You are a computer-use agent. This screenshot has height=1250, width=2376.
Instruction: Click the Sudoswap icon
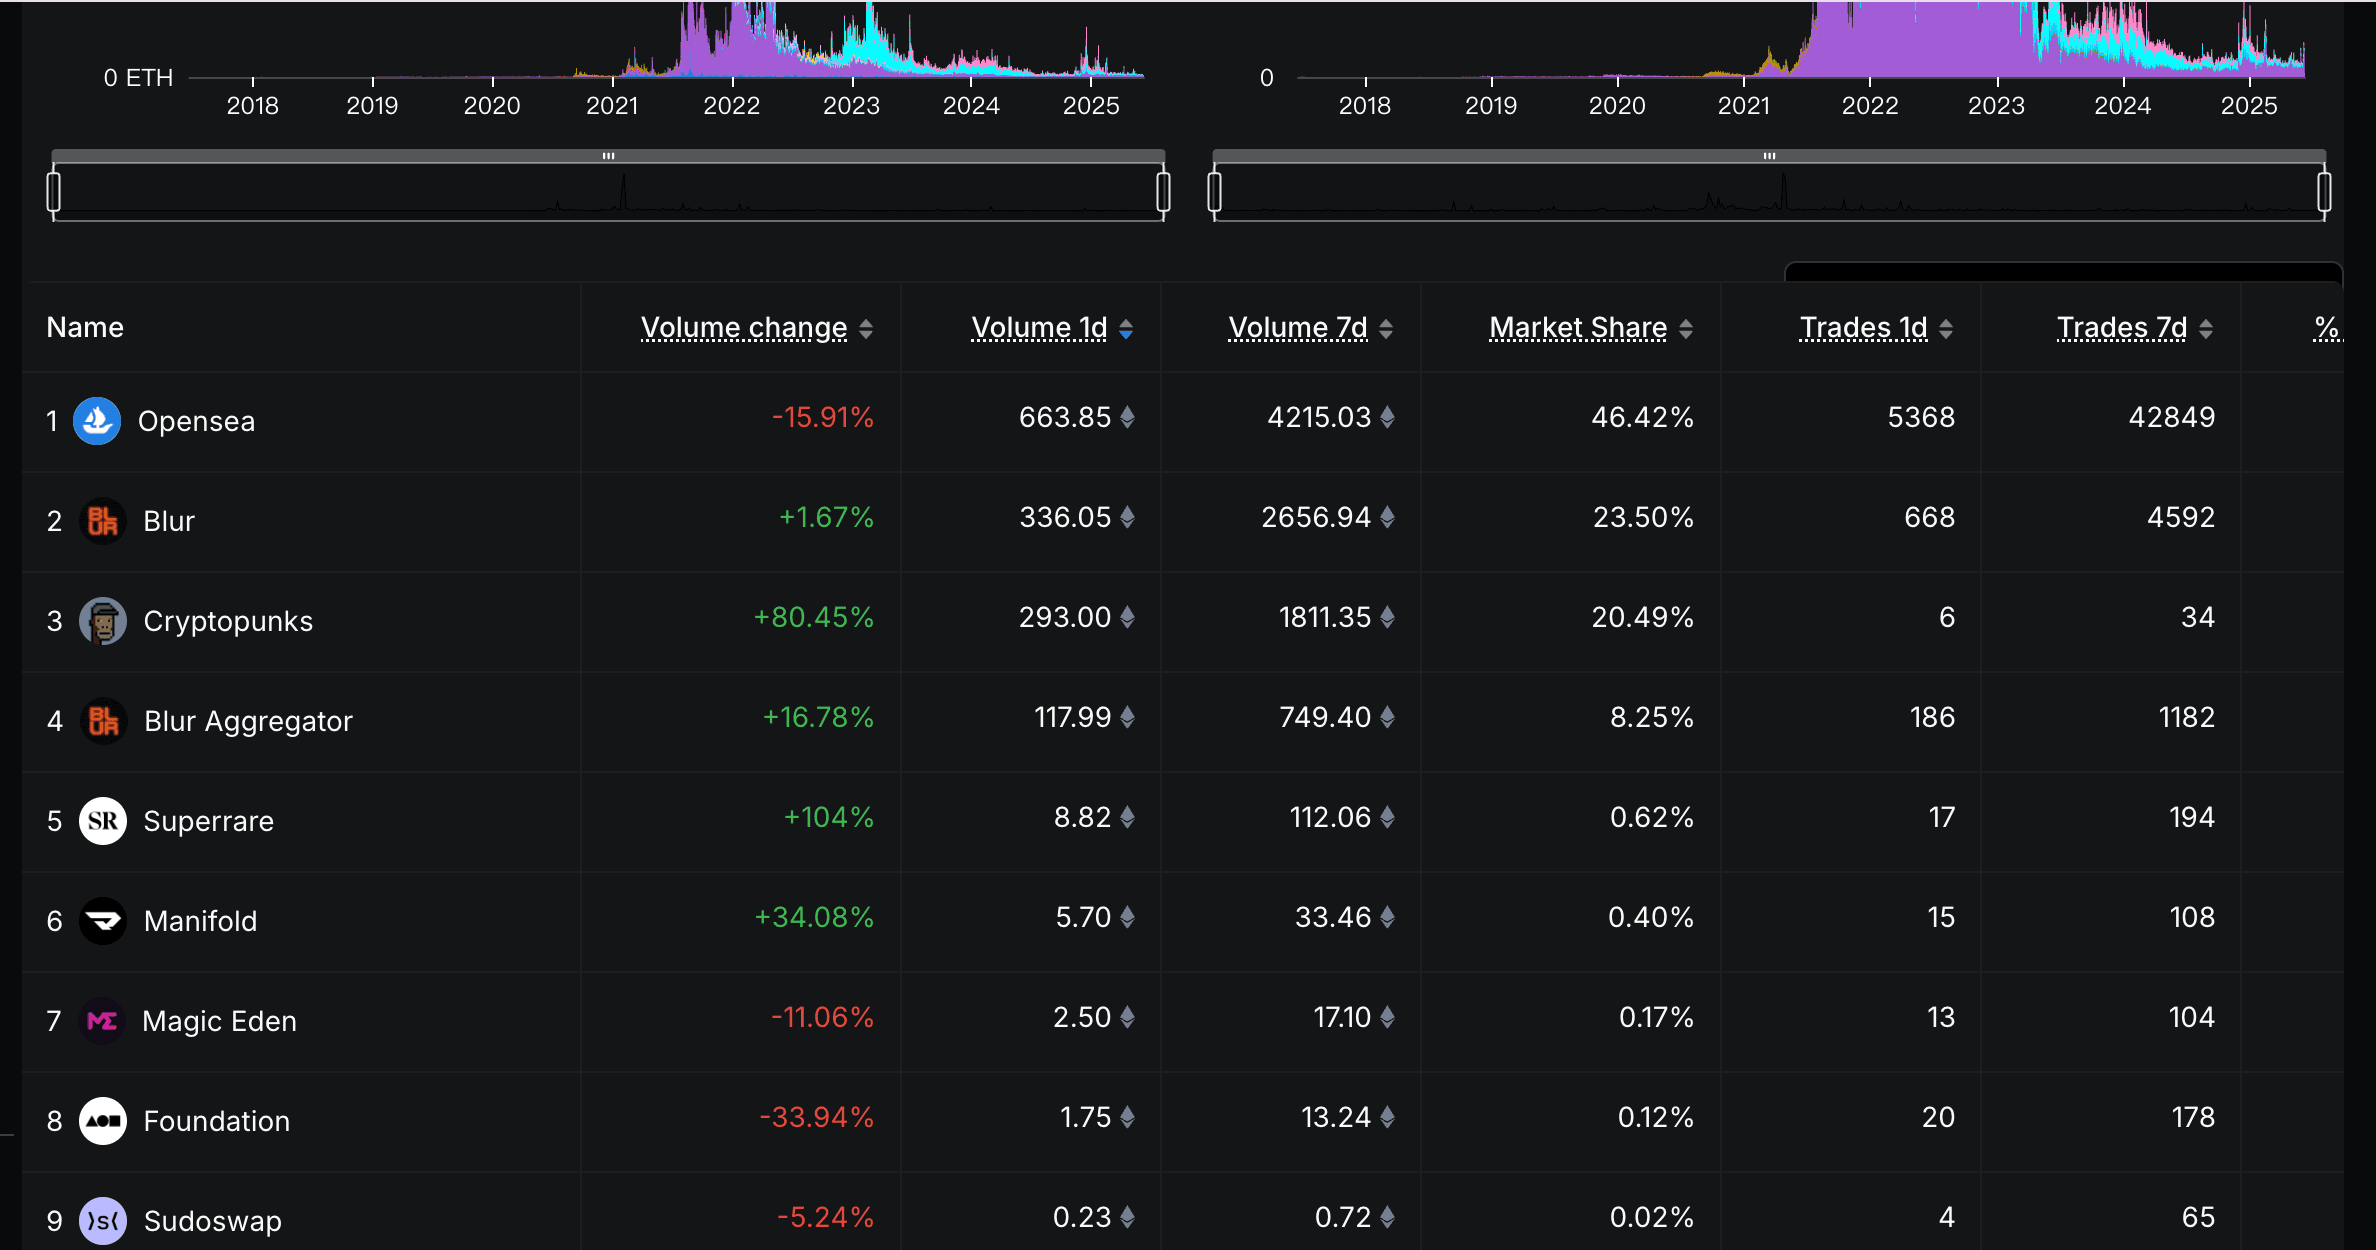[103, 1220]
